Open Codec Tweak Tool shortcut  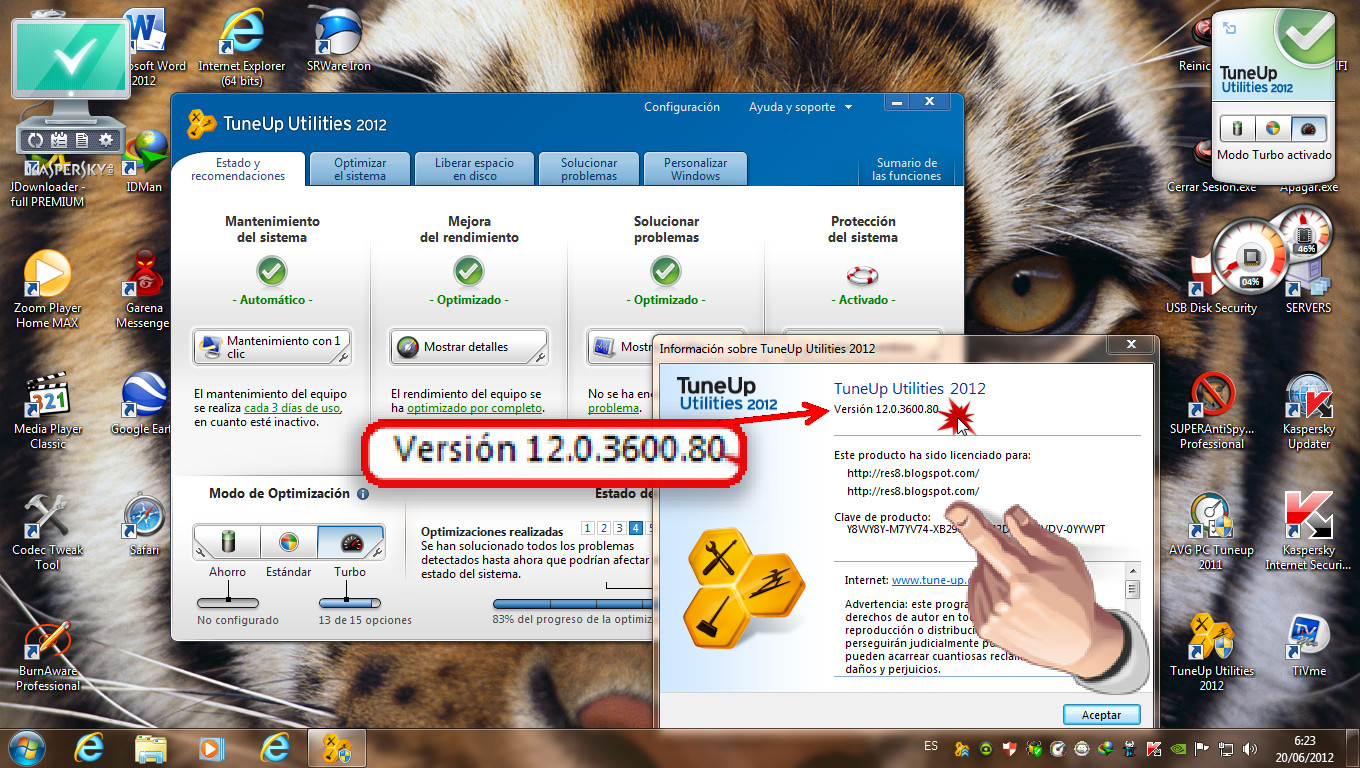(x=48, y=532)
